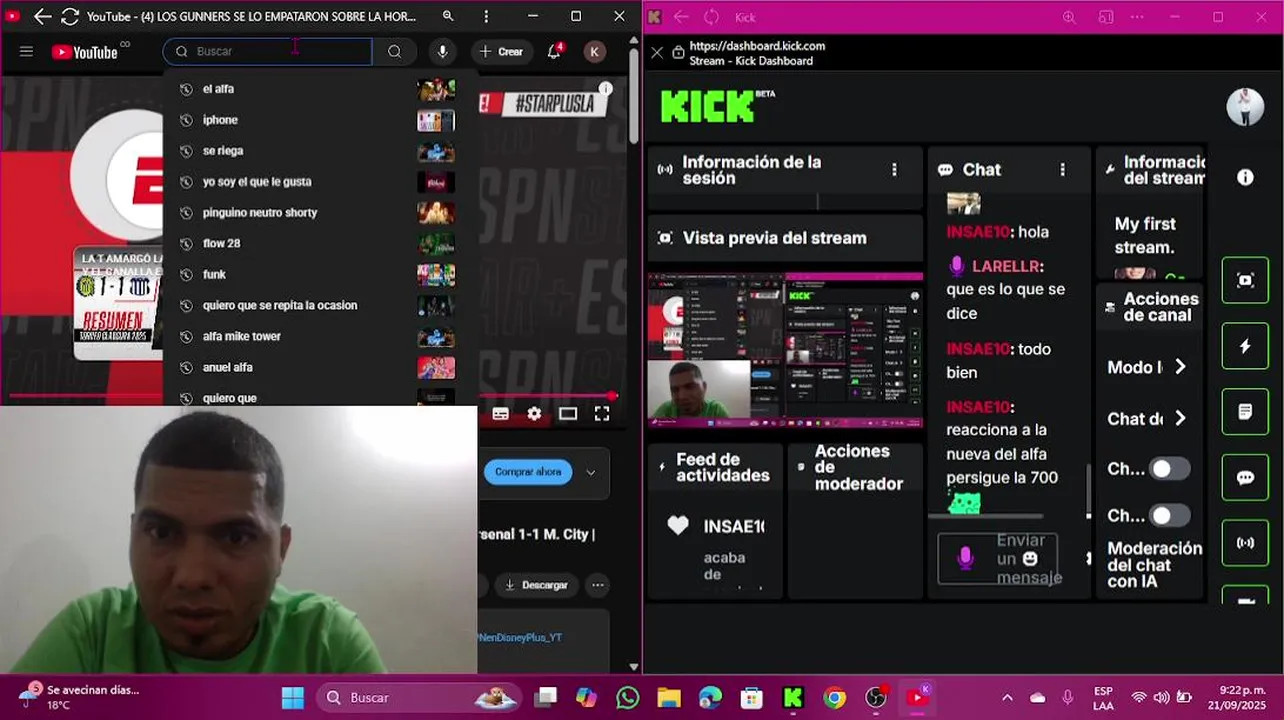Select search suggestion 'flow 28'
This screenshot has height=720, width=1284.
[320, 243]
